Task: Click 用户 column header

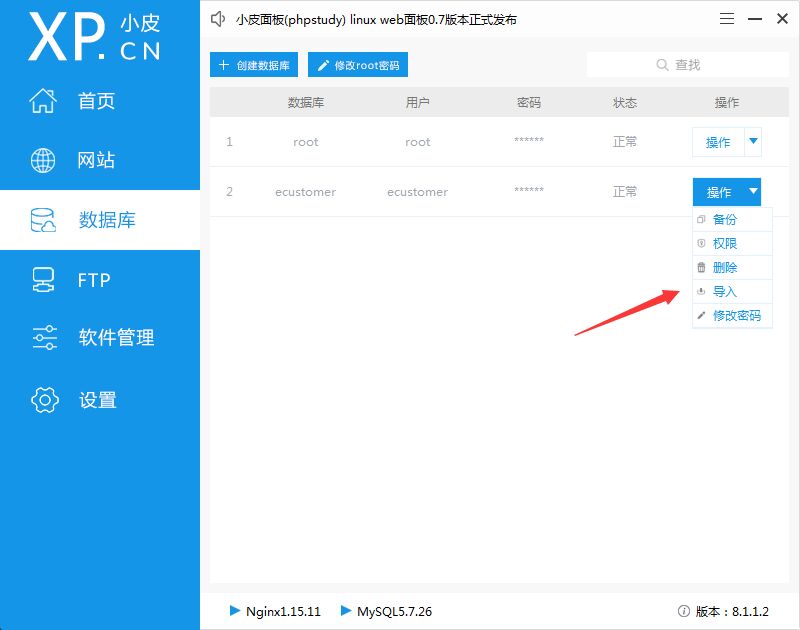Action: [x=417, y=103]
